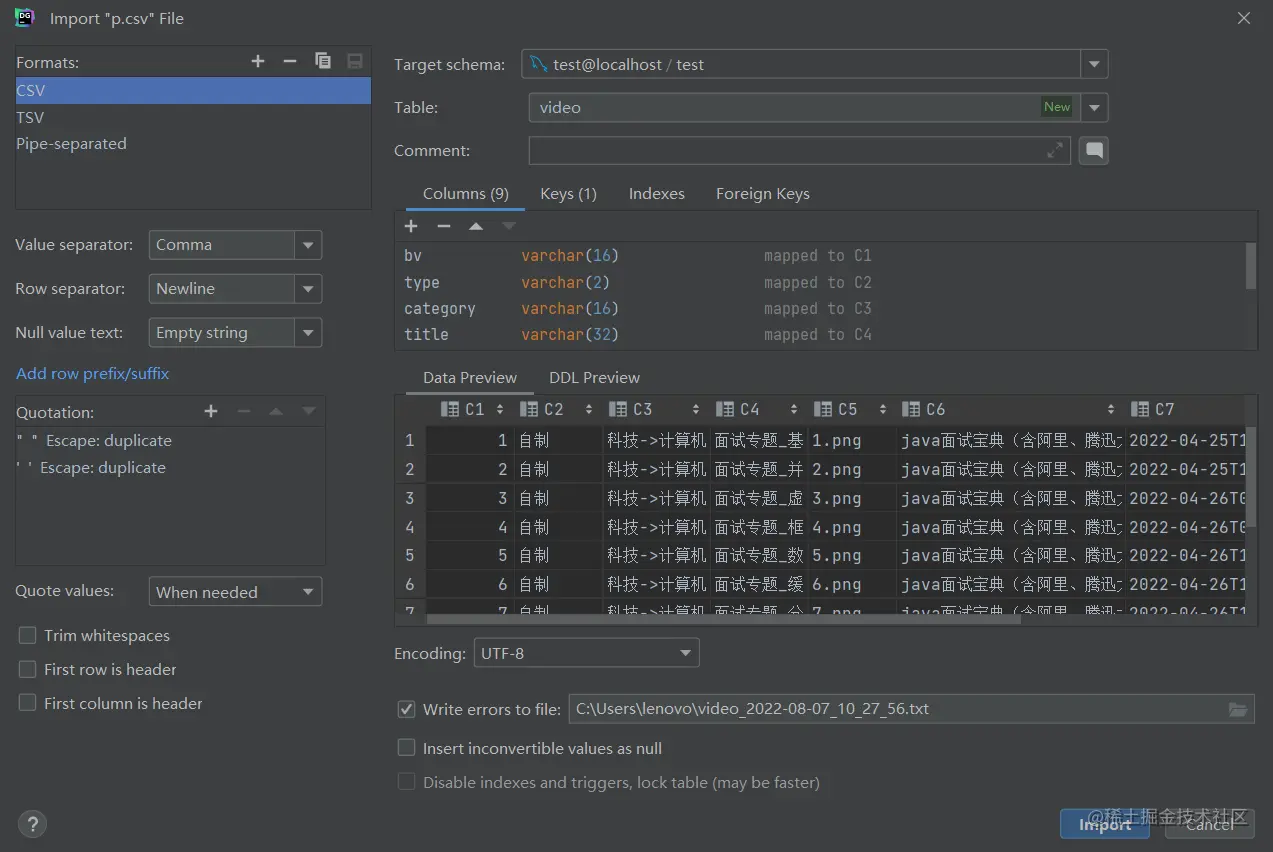Enable Trim whitespaces checkbox
Viewport: 1273px width, 852px height.
[28, 636]
